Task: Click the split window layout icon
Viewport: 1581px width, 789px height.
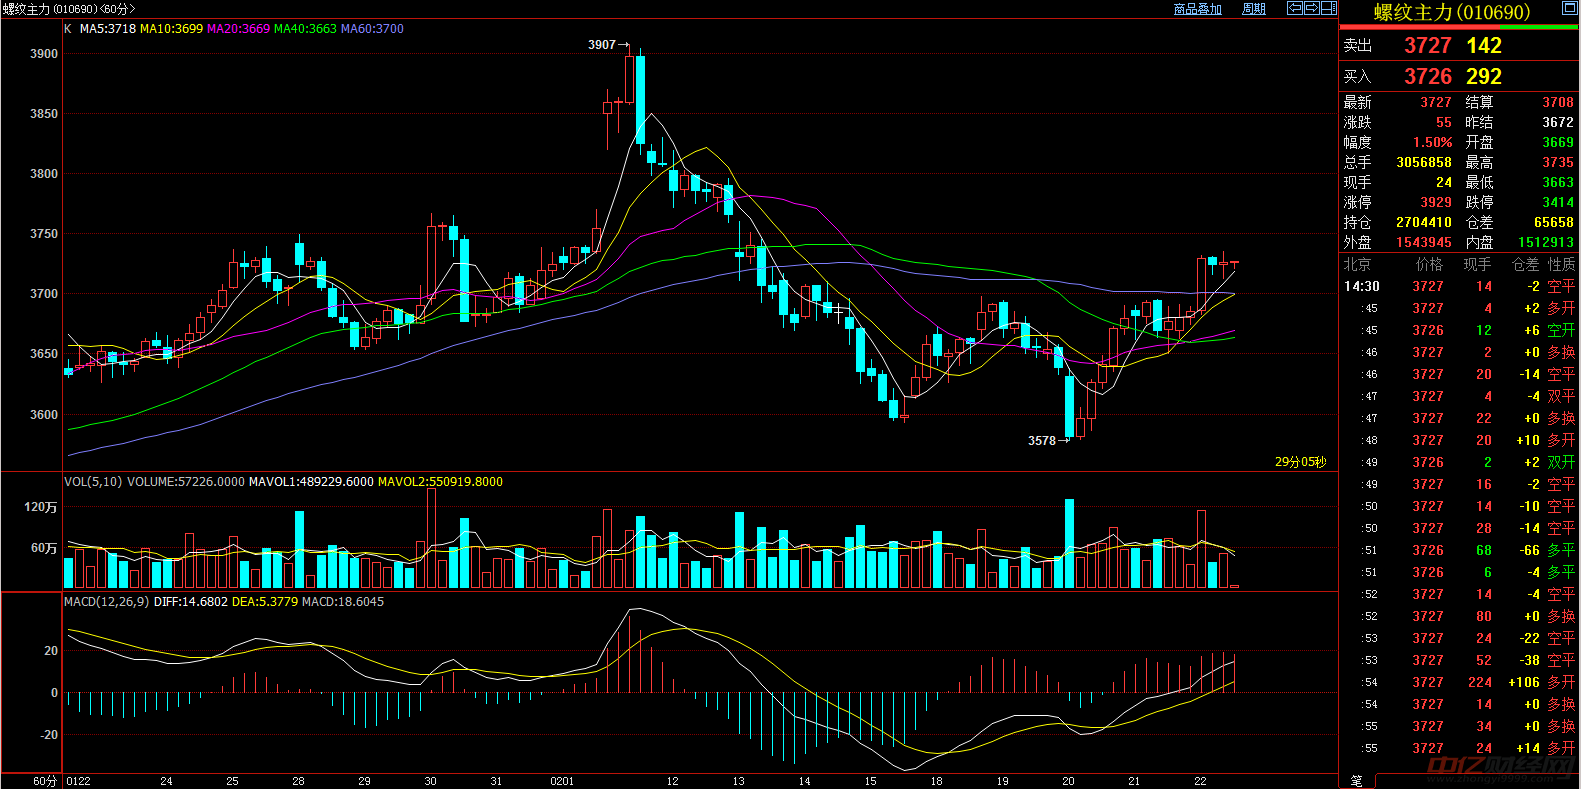Action: tap(1328, 8)
